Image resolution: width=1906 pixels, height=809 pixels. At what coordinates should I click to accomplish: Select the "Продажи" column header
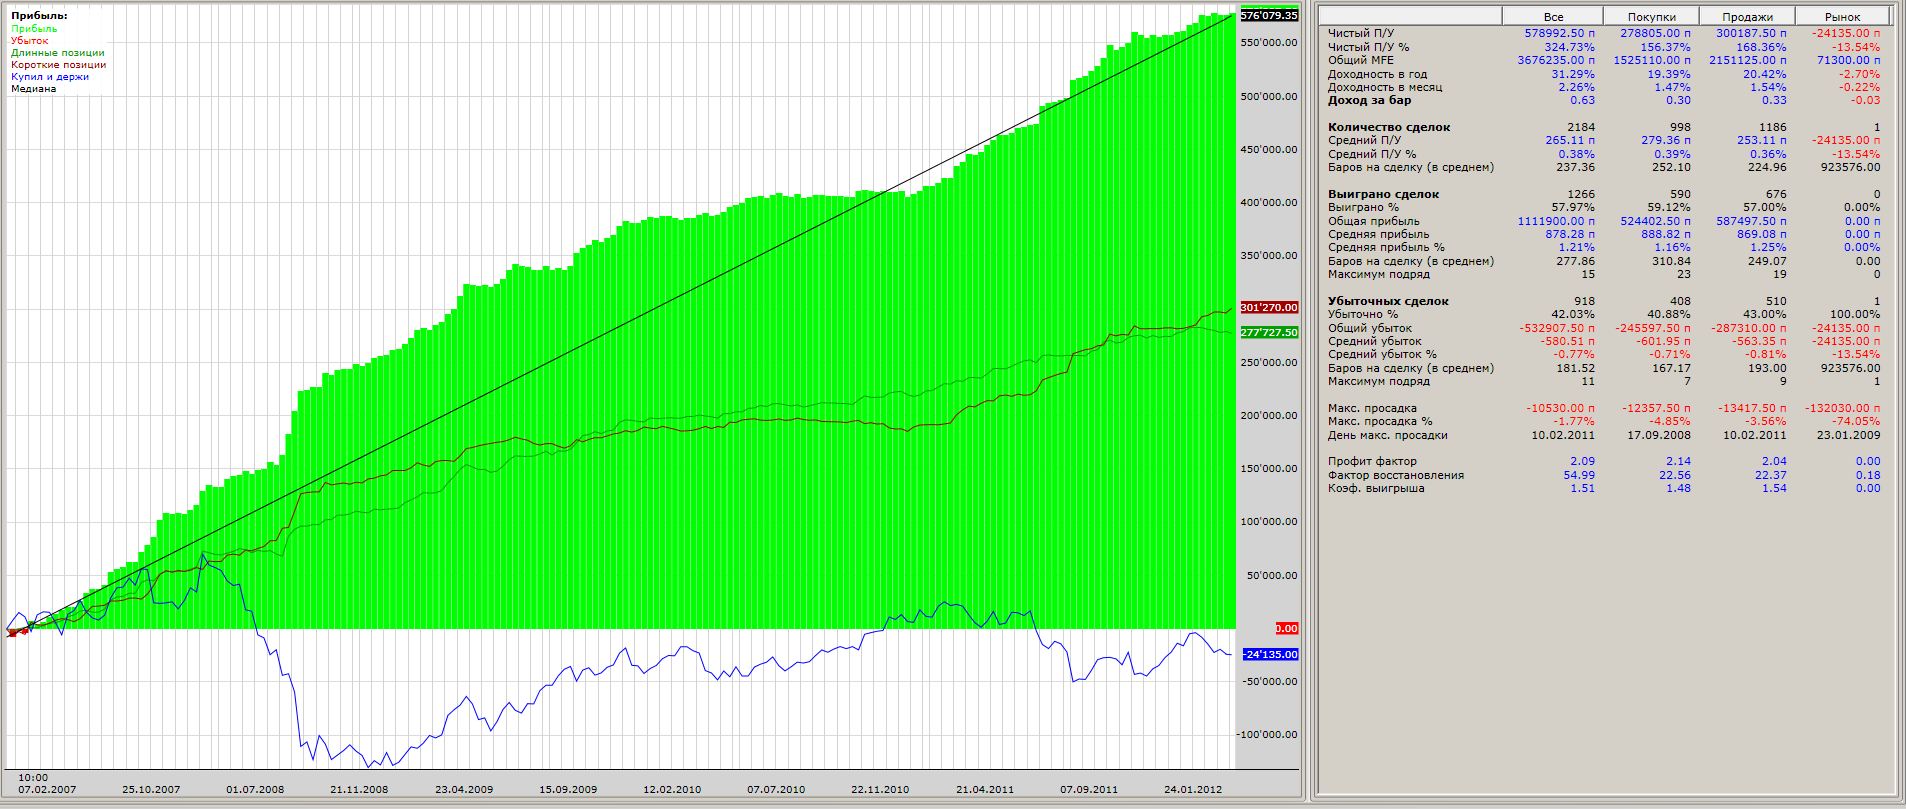click(x=1747, y=16)
